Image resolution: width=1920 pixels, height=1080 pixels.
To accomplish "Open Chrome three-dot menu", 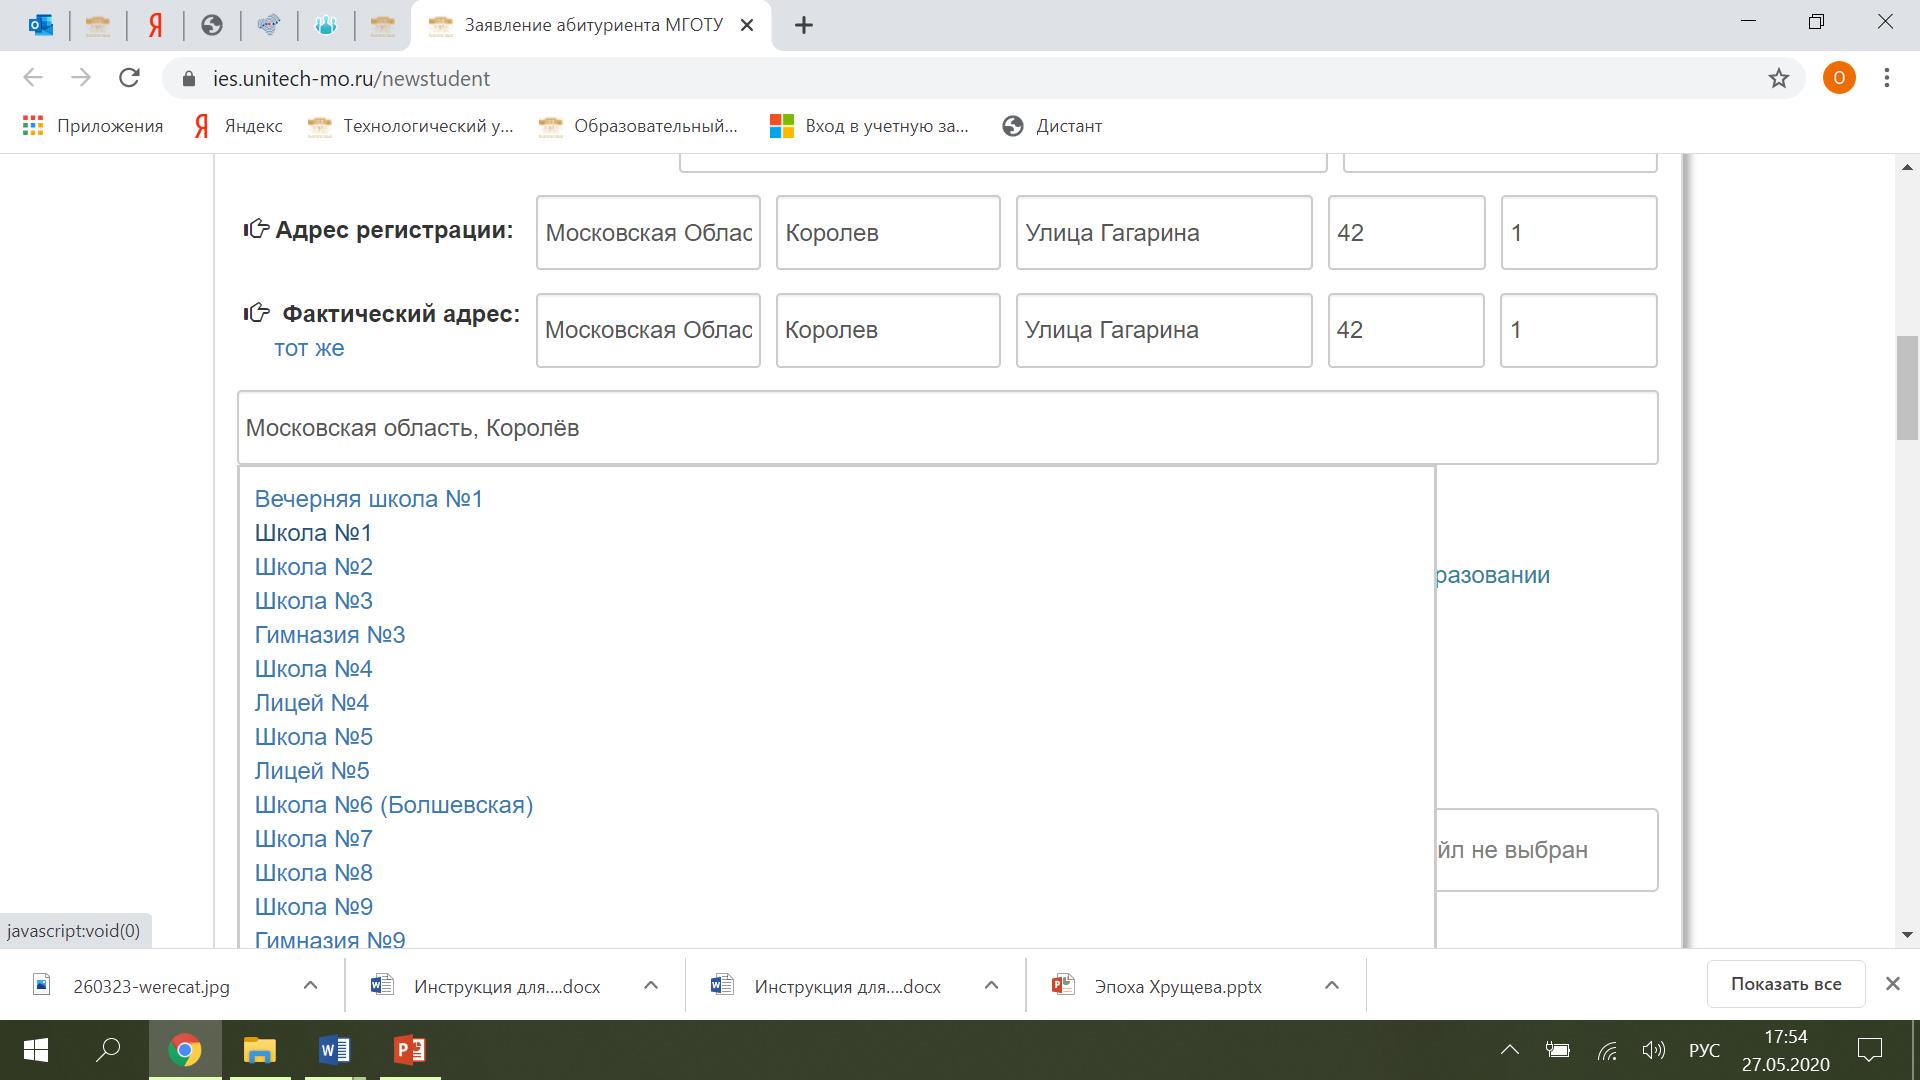I will coord(1886,78).
